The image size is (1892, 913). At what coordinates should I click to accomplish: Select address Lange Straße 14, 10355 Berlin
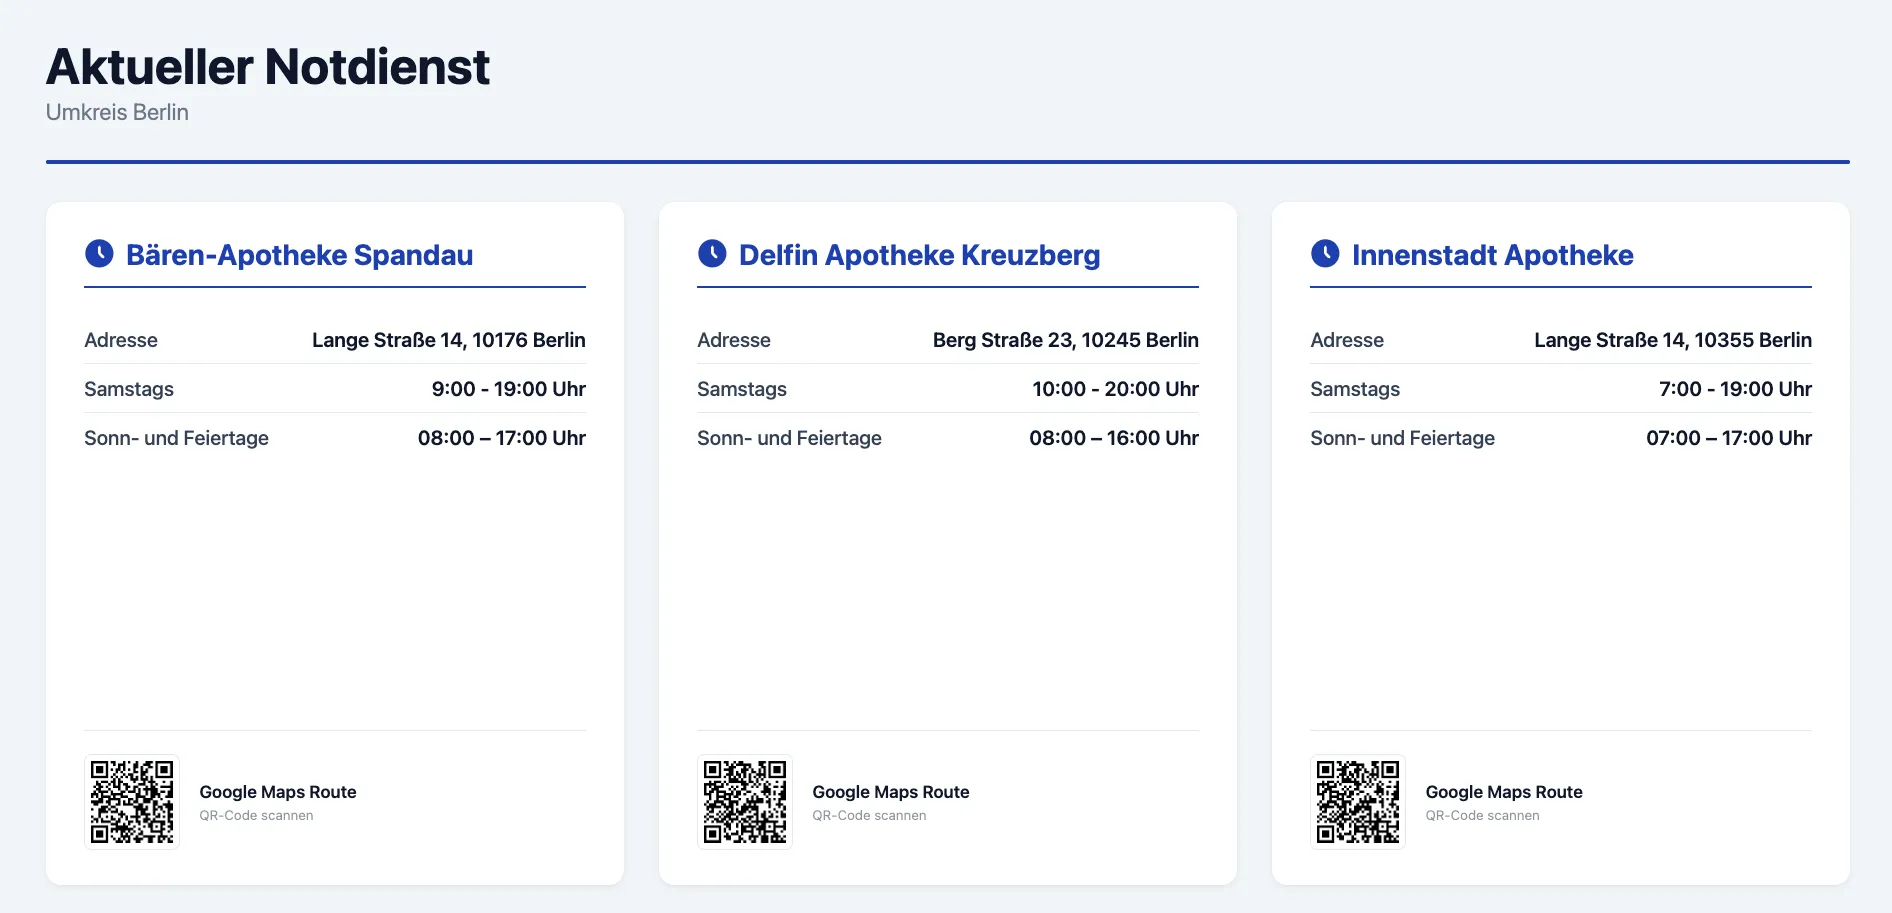click(1673, 340)
